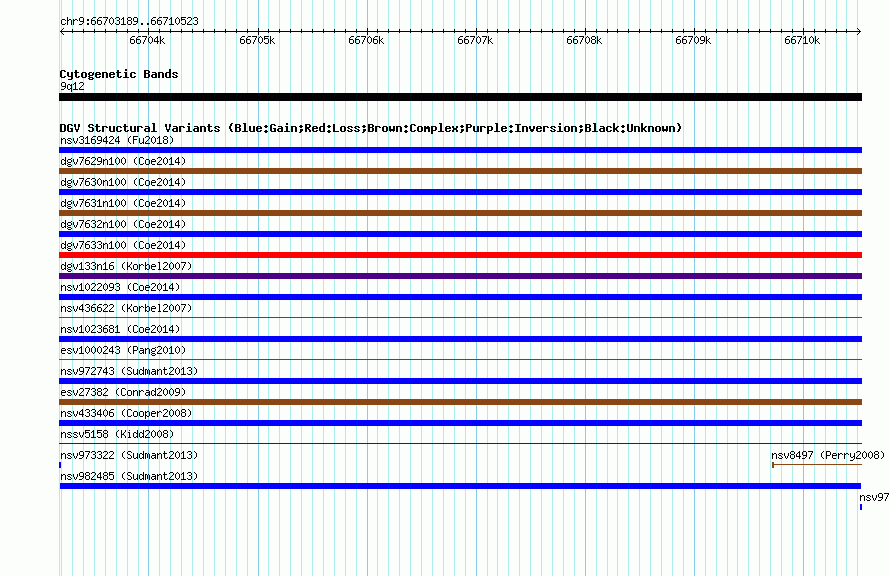Viewport: 890px width, 576px height.
Task: Click the chr9:66703189..66710523 coordinate label
Action: pyautogui.click(x=129, y=21)
